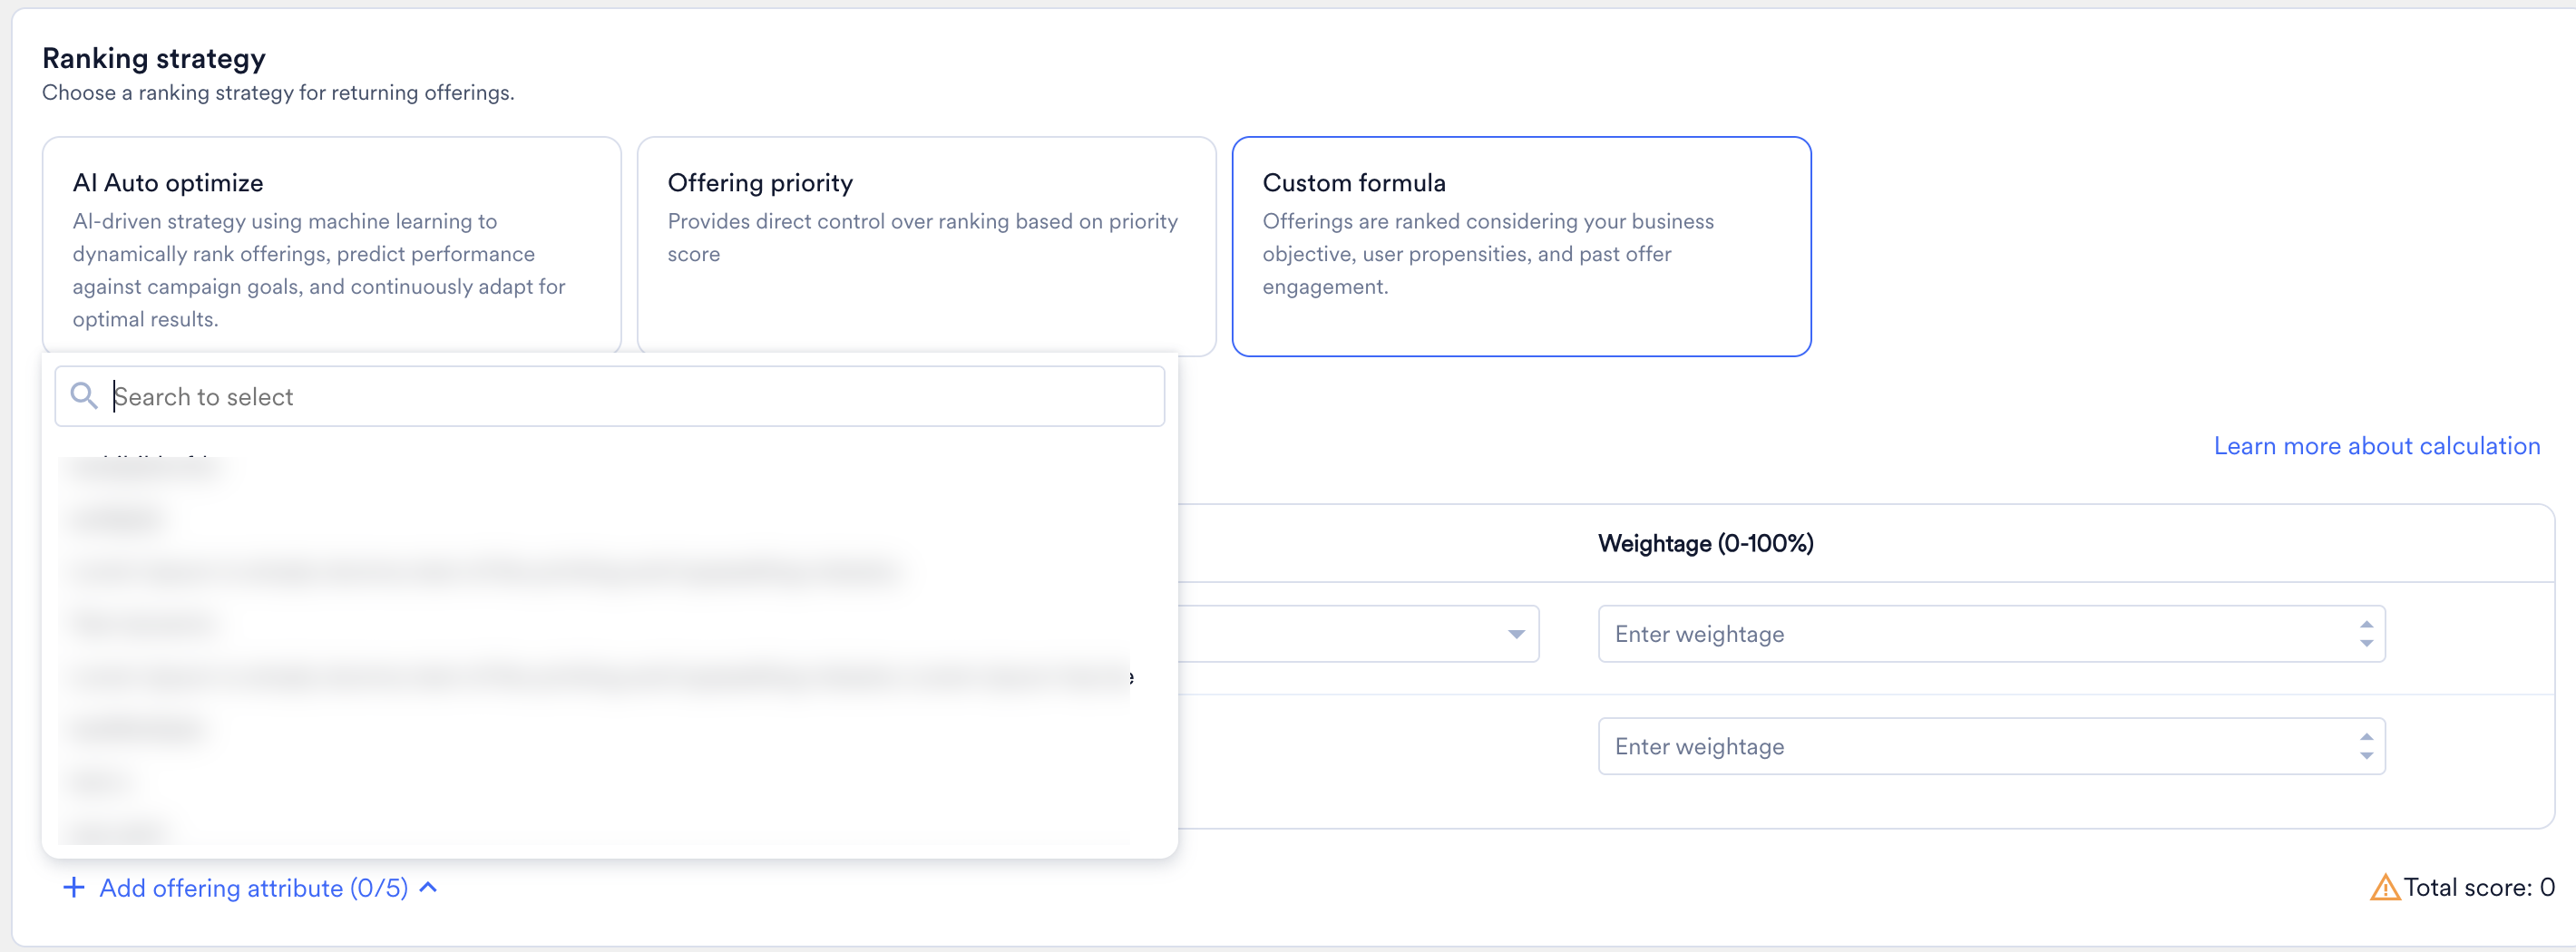Viewport: 2576px width, 952px height.
Task: Increase second weightage using up arrow
Action: click(x=2366, y=737)
